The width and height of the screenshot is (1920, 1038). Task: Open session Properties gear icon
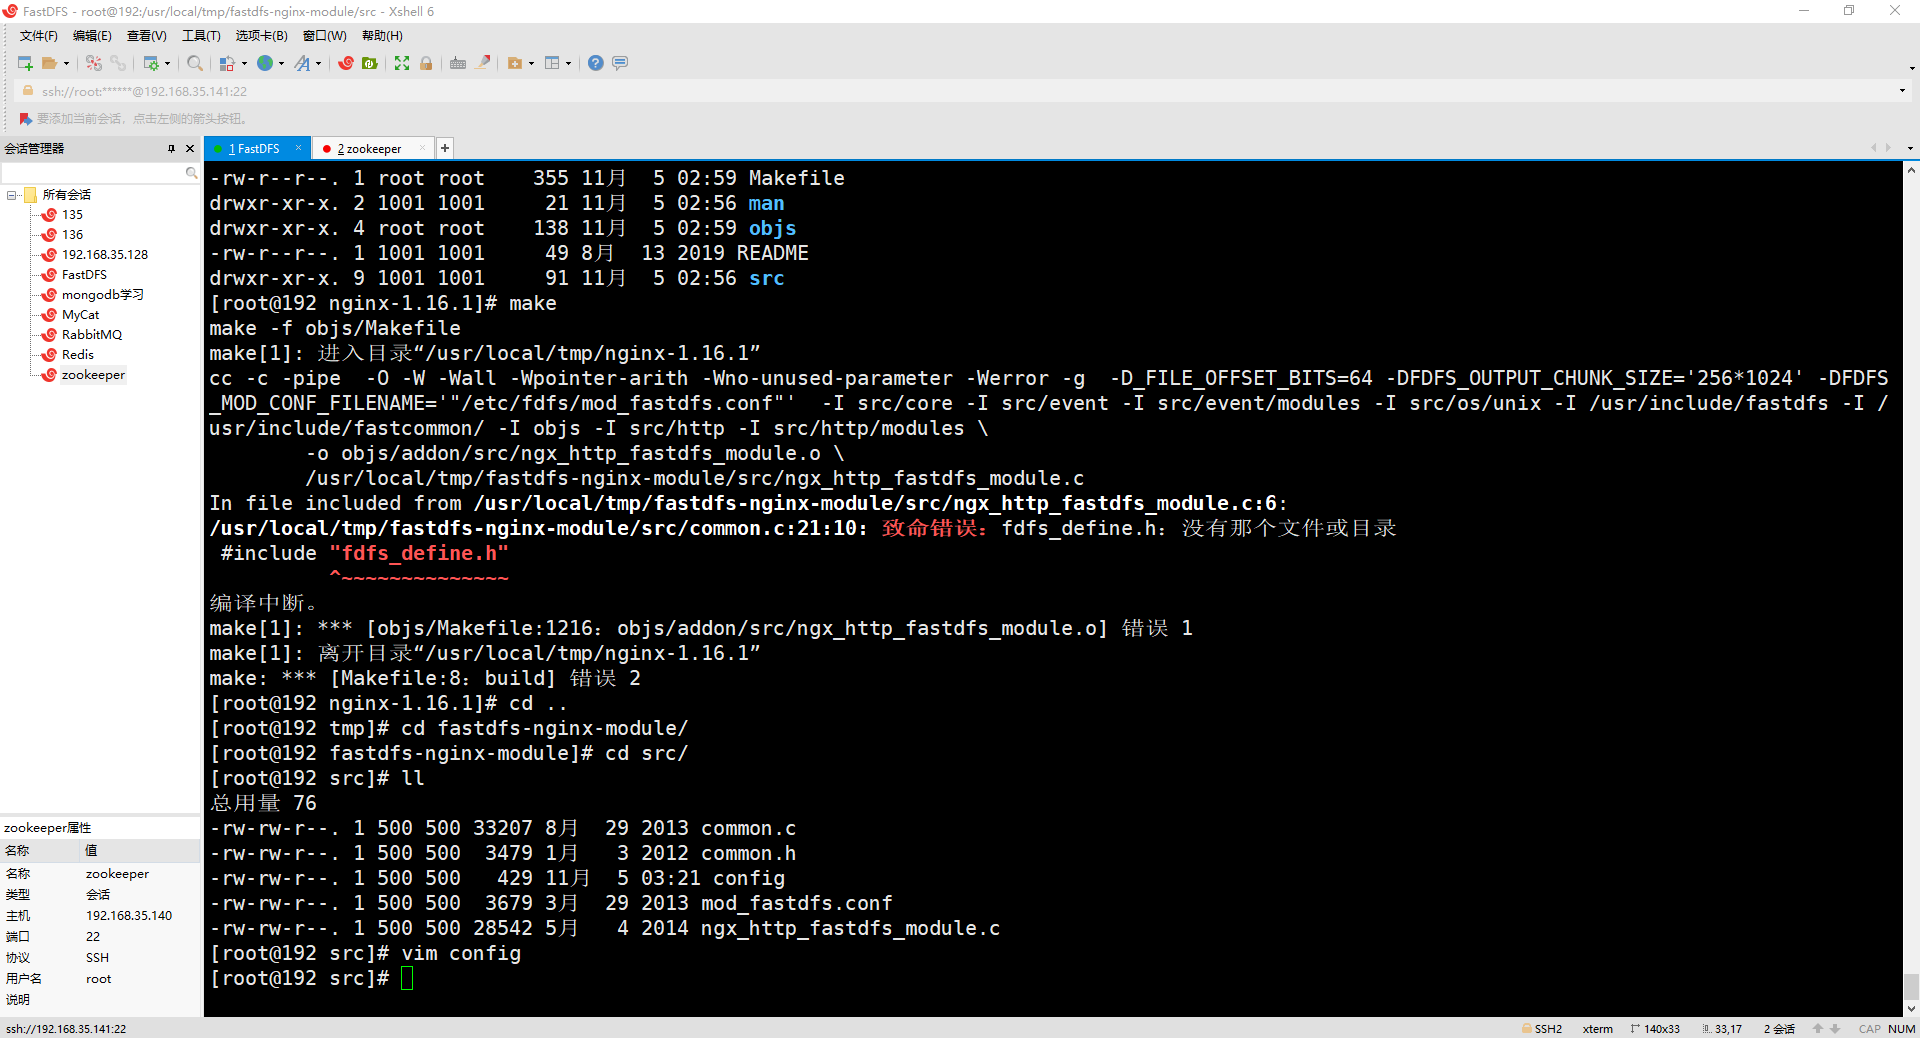pos(151,63)
